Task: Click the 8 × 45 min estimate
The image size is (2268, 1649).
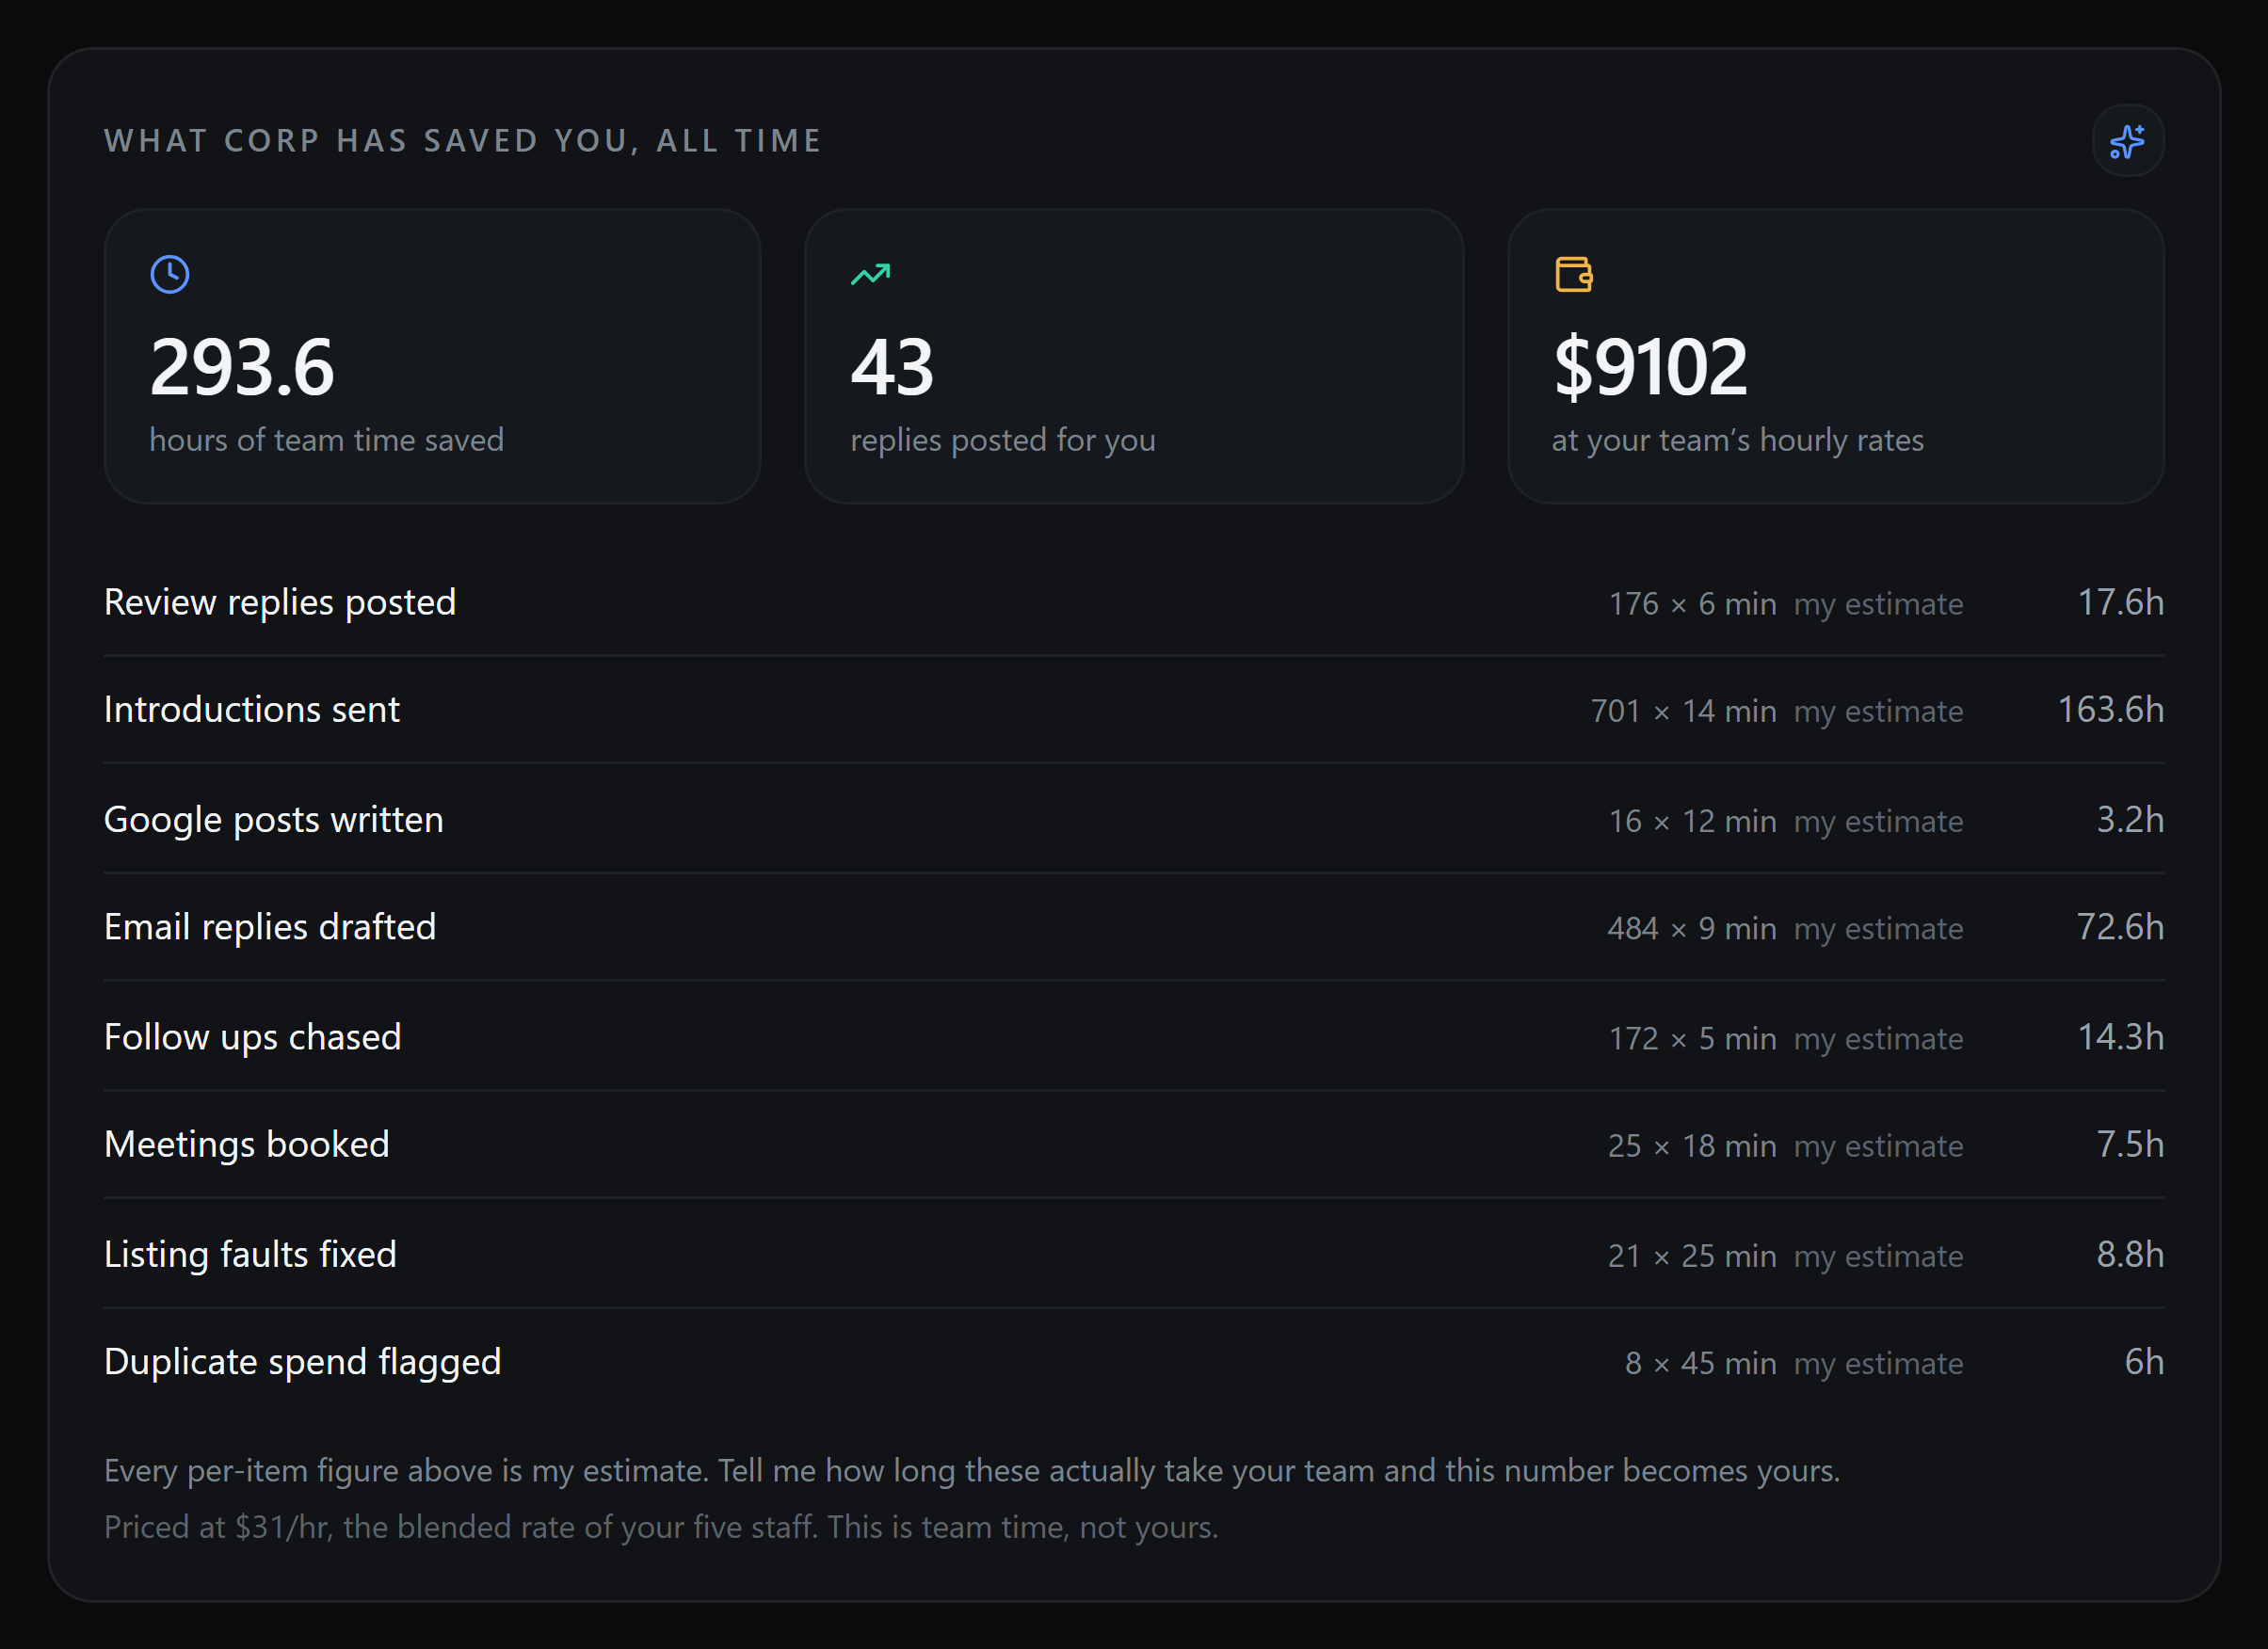Action: click(1701, 1363)
